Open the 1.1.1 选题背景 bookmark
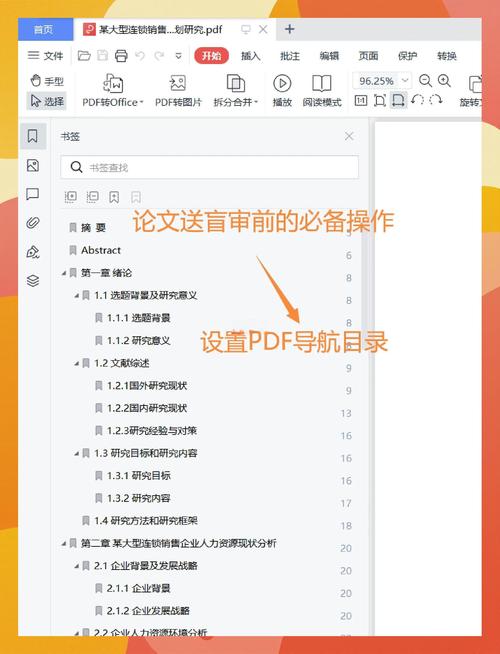 coord(138,318)
